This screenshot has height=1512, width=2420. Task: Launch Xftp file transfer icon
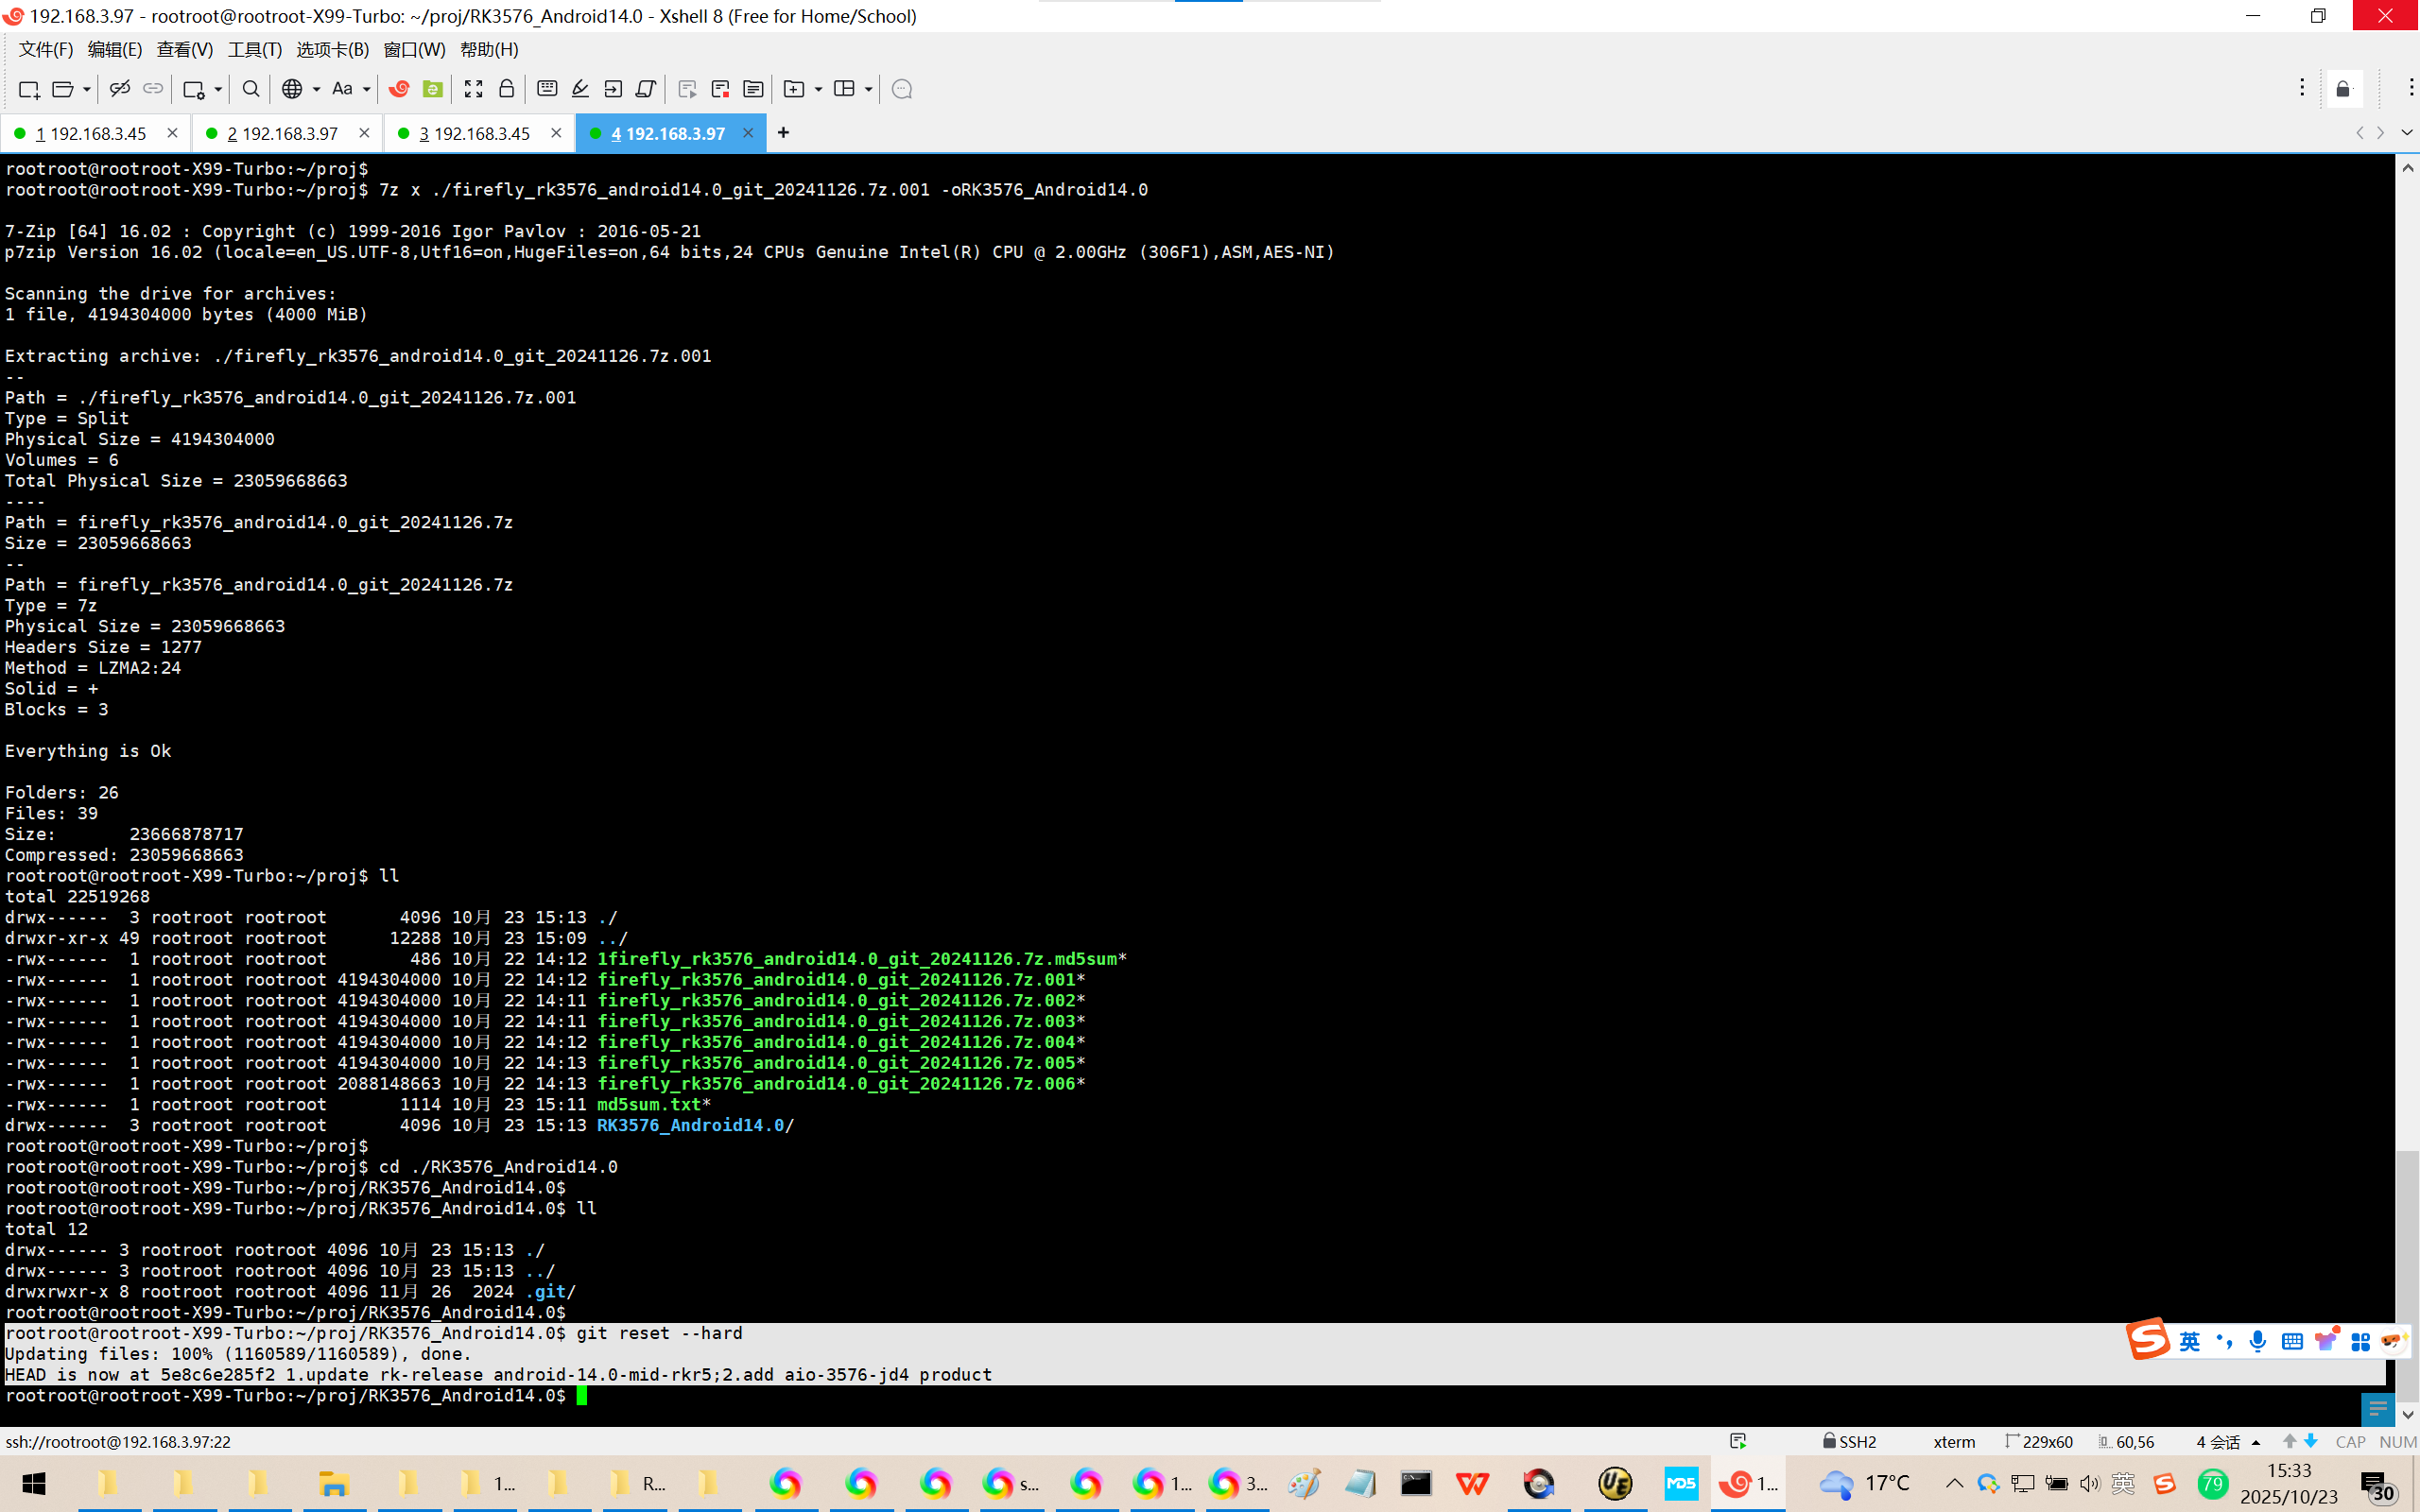coord(432,89)
